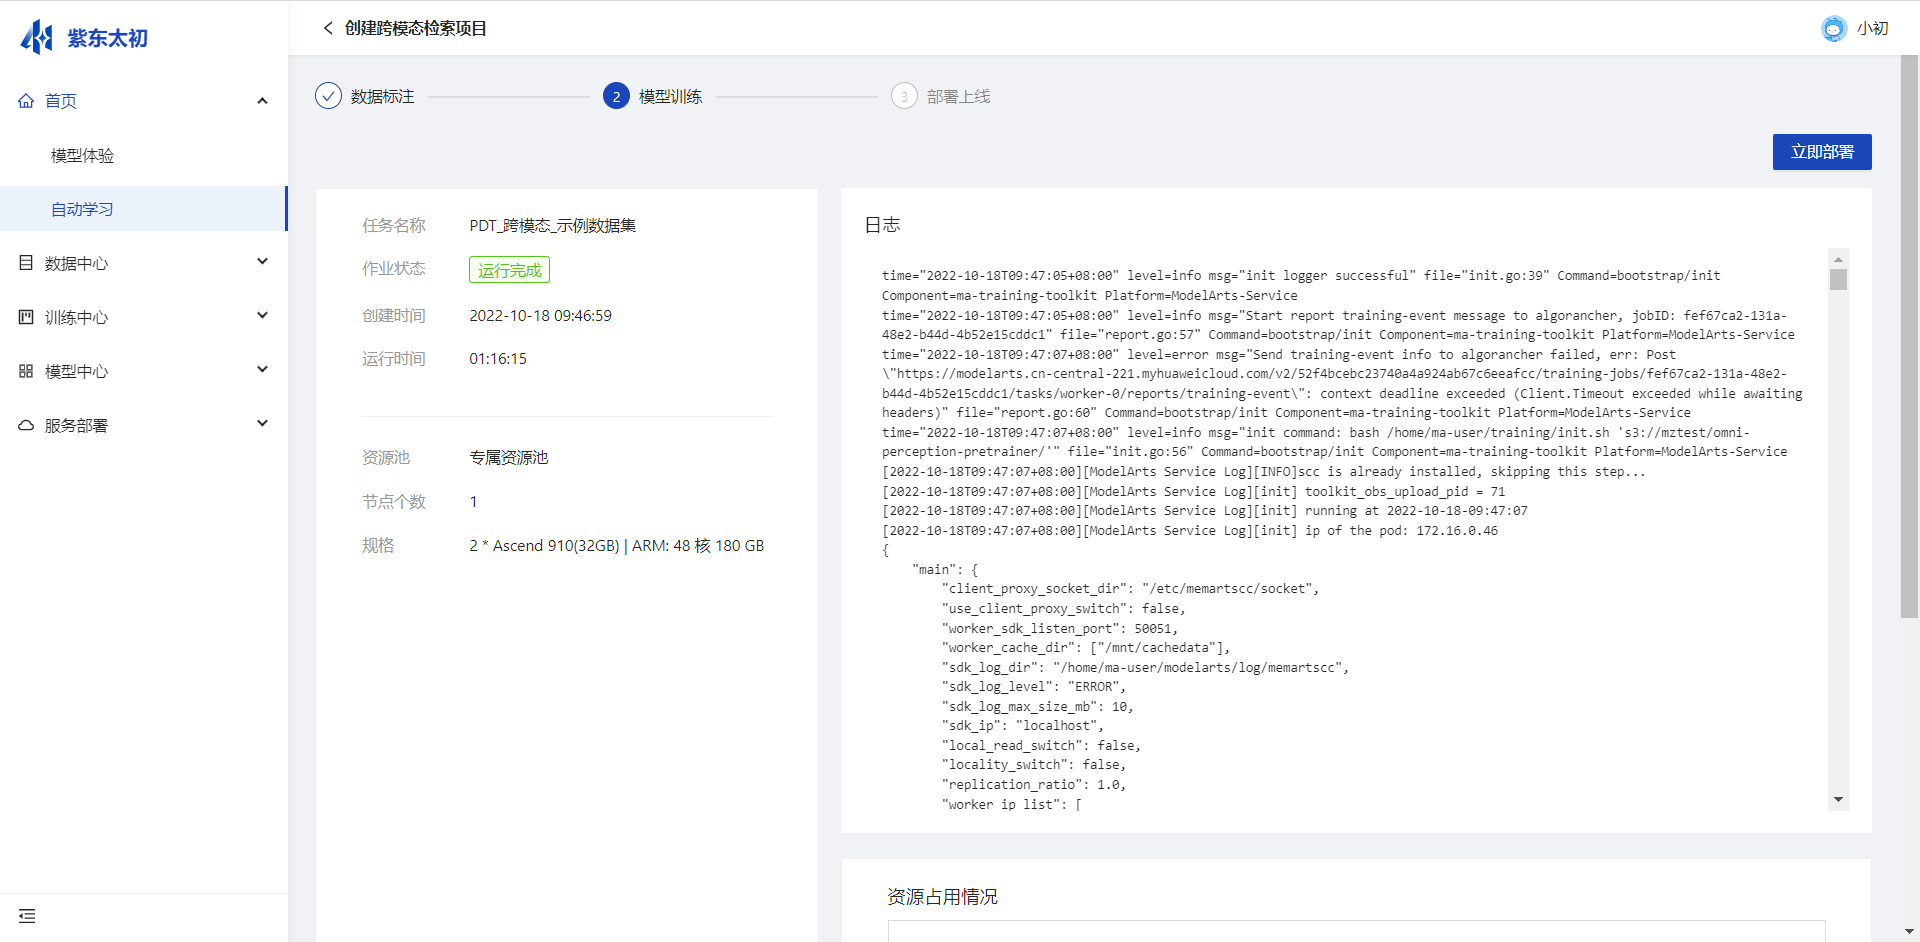Collapse the 首页 menu chevron

[262, 100]
